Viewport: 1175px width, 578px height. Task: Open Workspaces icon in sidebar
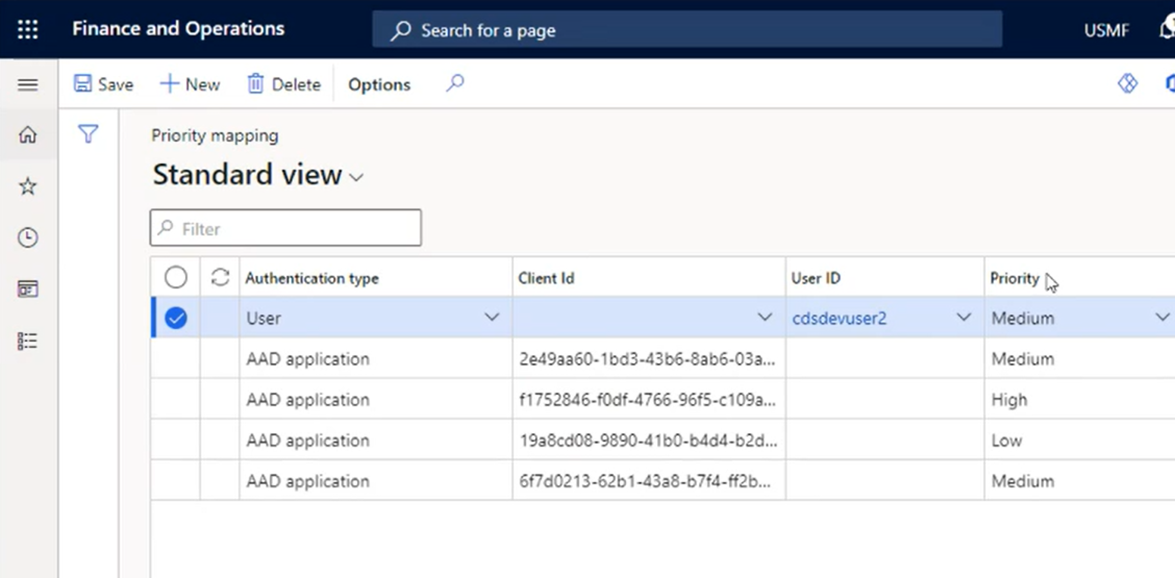tap(28, 289)
